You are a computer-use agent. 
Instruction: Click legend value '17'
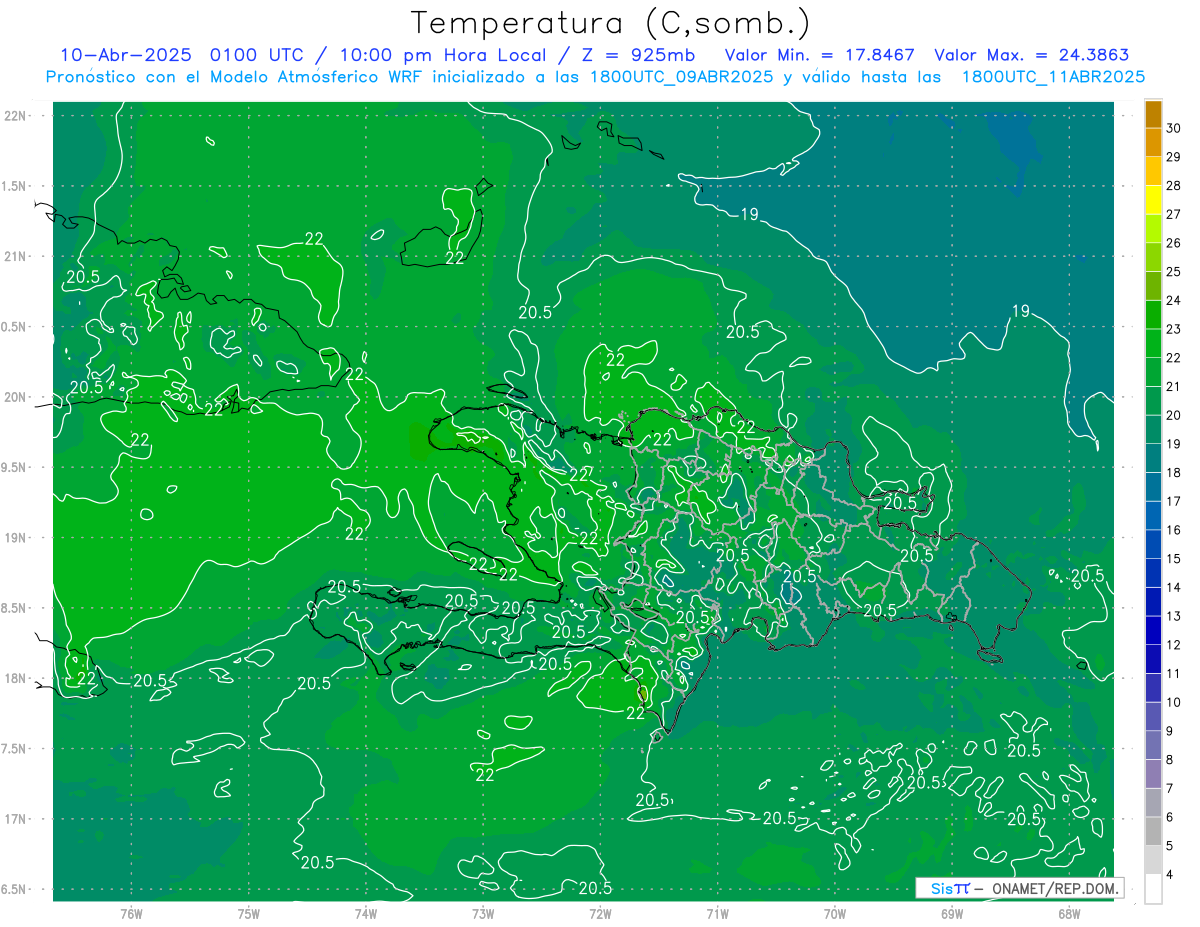[x=1174, y=502]
